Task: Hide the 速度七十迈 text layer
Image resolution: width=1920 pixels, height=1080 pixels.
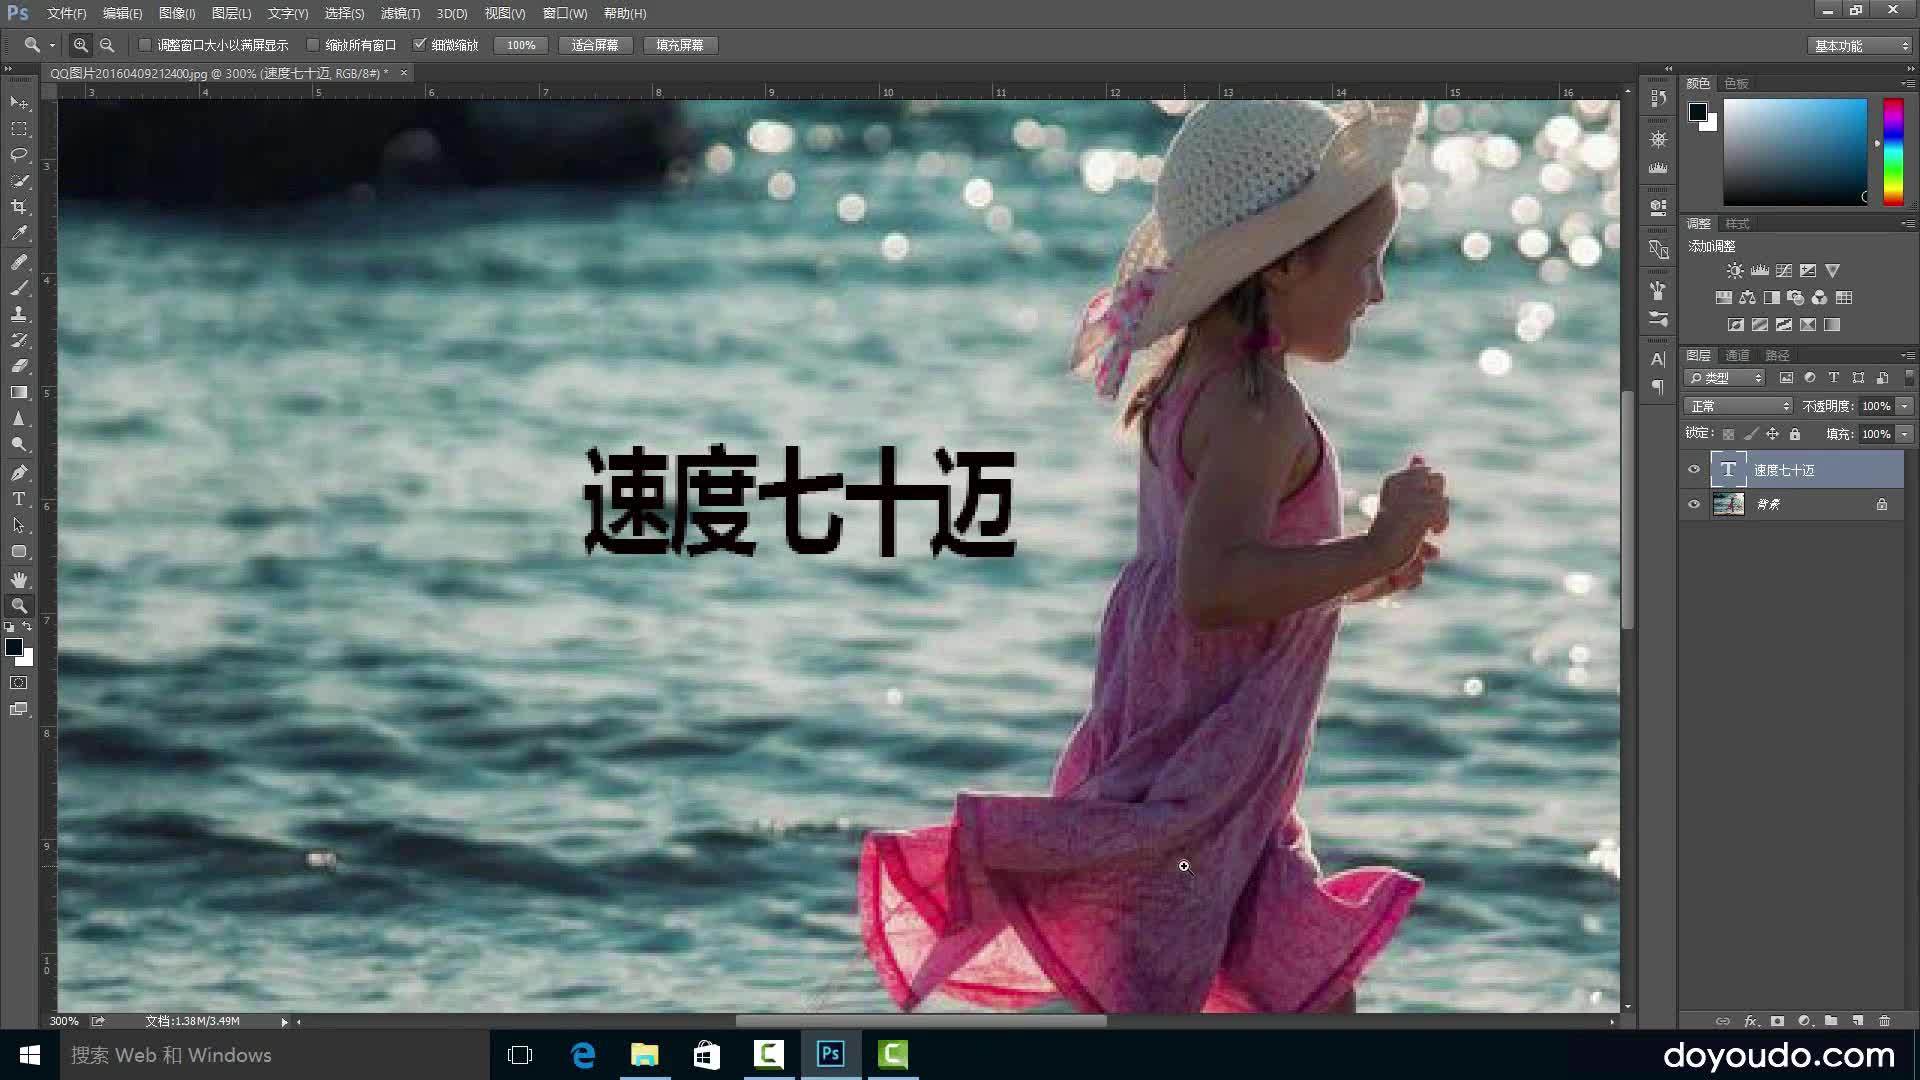Action: click(1694, 470)
